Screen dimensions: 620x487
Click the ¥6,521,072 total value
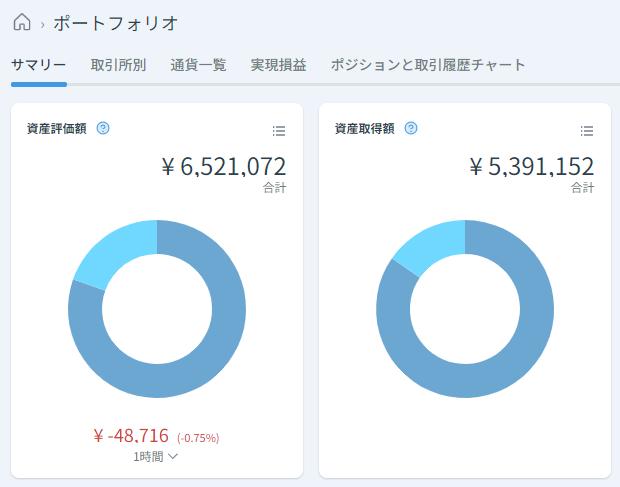pos(224,166)
